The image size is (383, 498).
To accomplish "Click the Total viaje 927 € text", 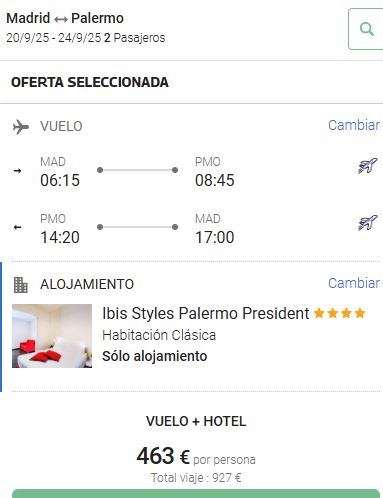I will click(x=196, y=478).
